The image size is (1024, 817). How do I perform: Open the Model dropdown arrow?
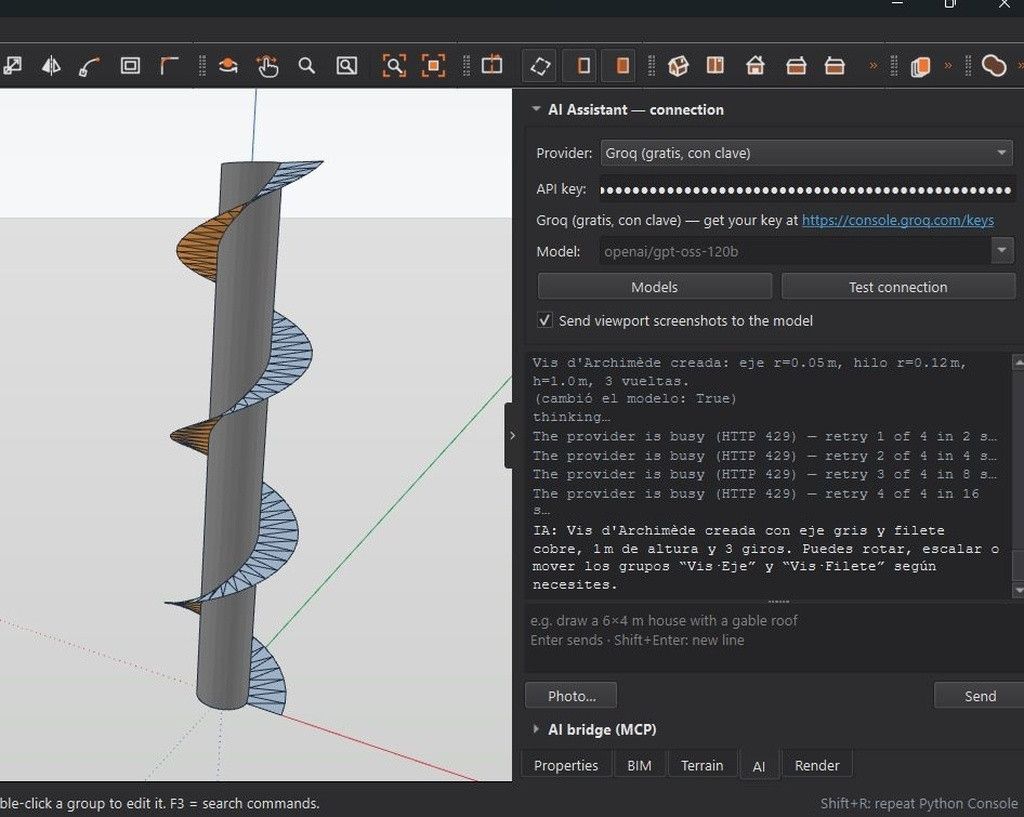[x=1002, y=251]
